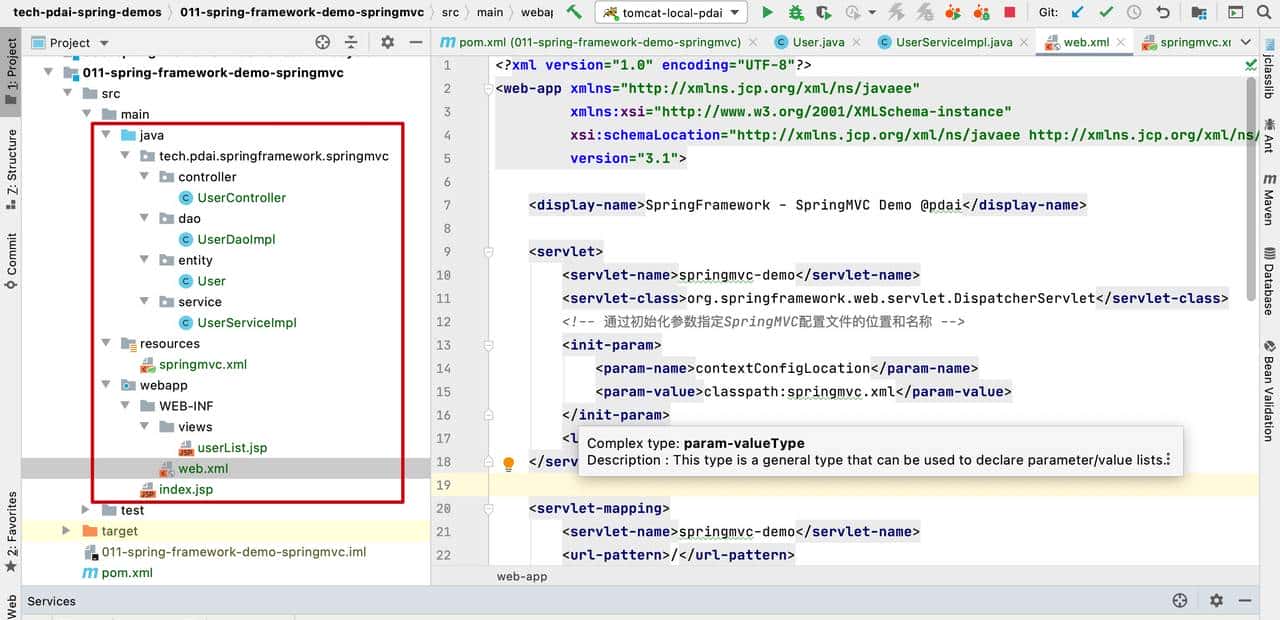
Task: Click the Build project hammer icon
Action: click(574, 13)
